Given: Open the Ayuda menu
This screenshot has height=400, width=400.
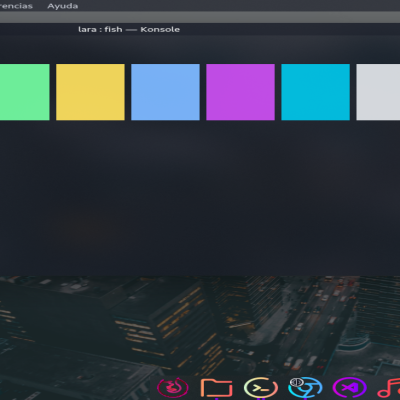Looking at the screenshot, I should tap(63, 6).
